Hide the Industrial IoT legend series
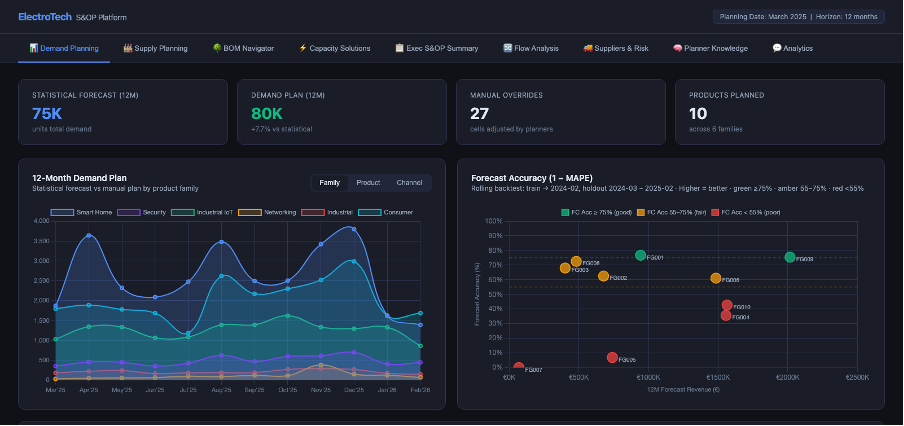Viewport: 904px width, 426px height. tap(202, 212)
